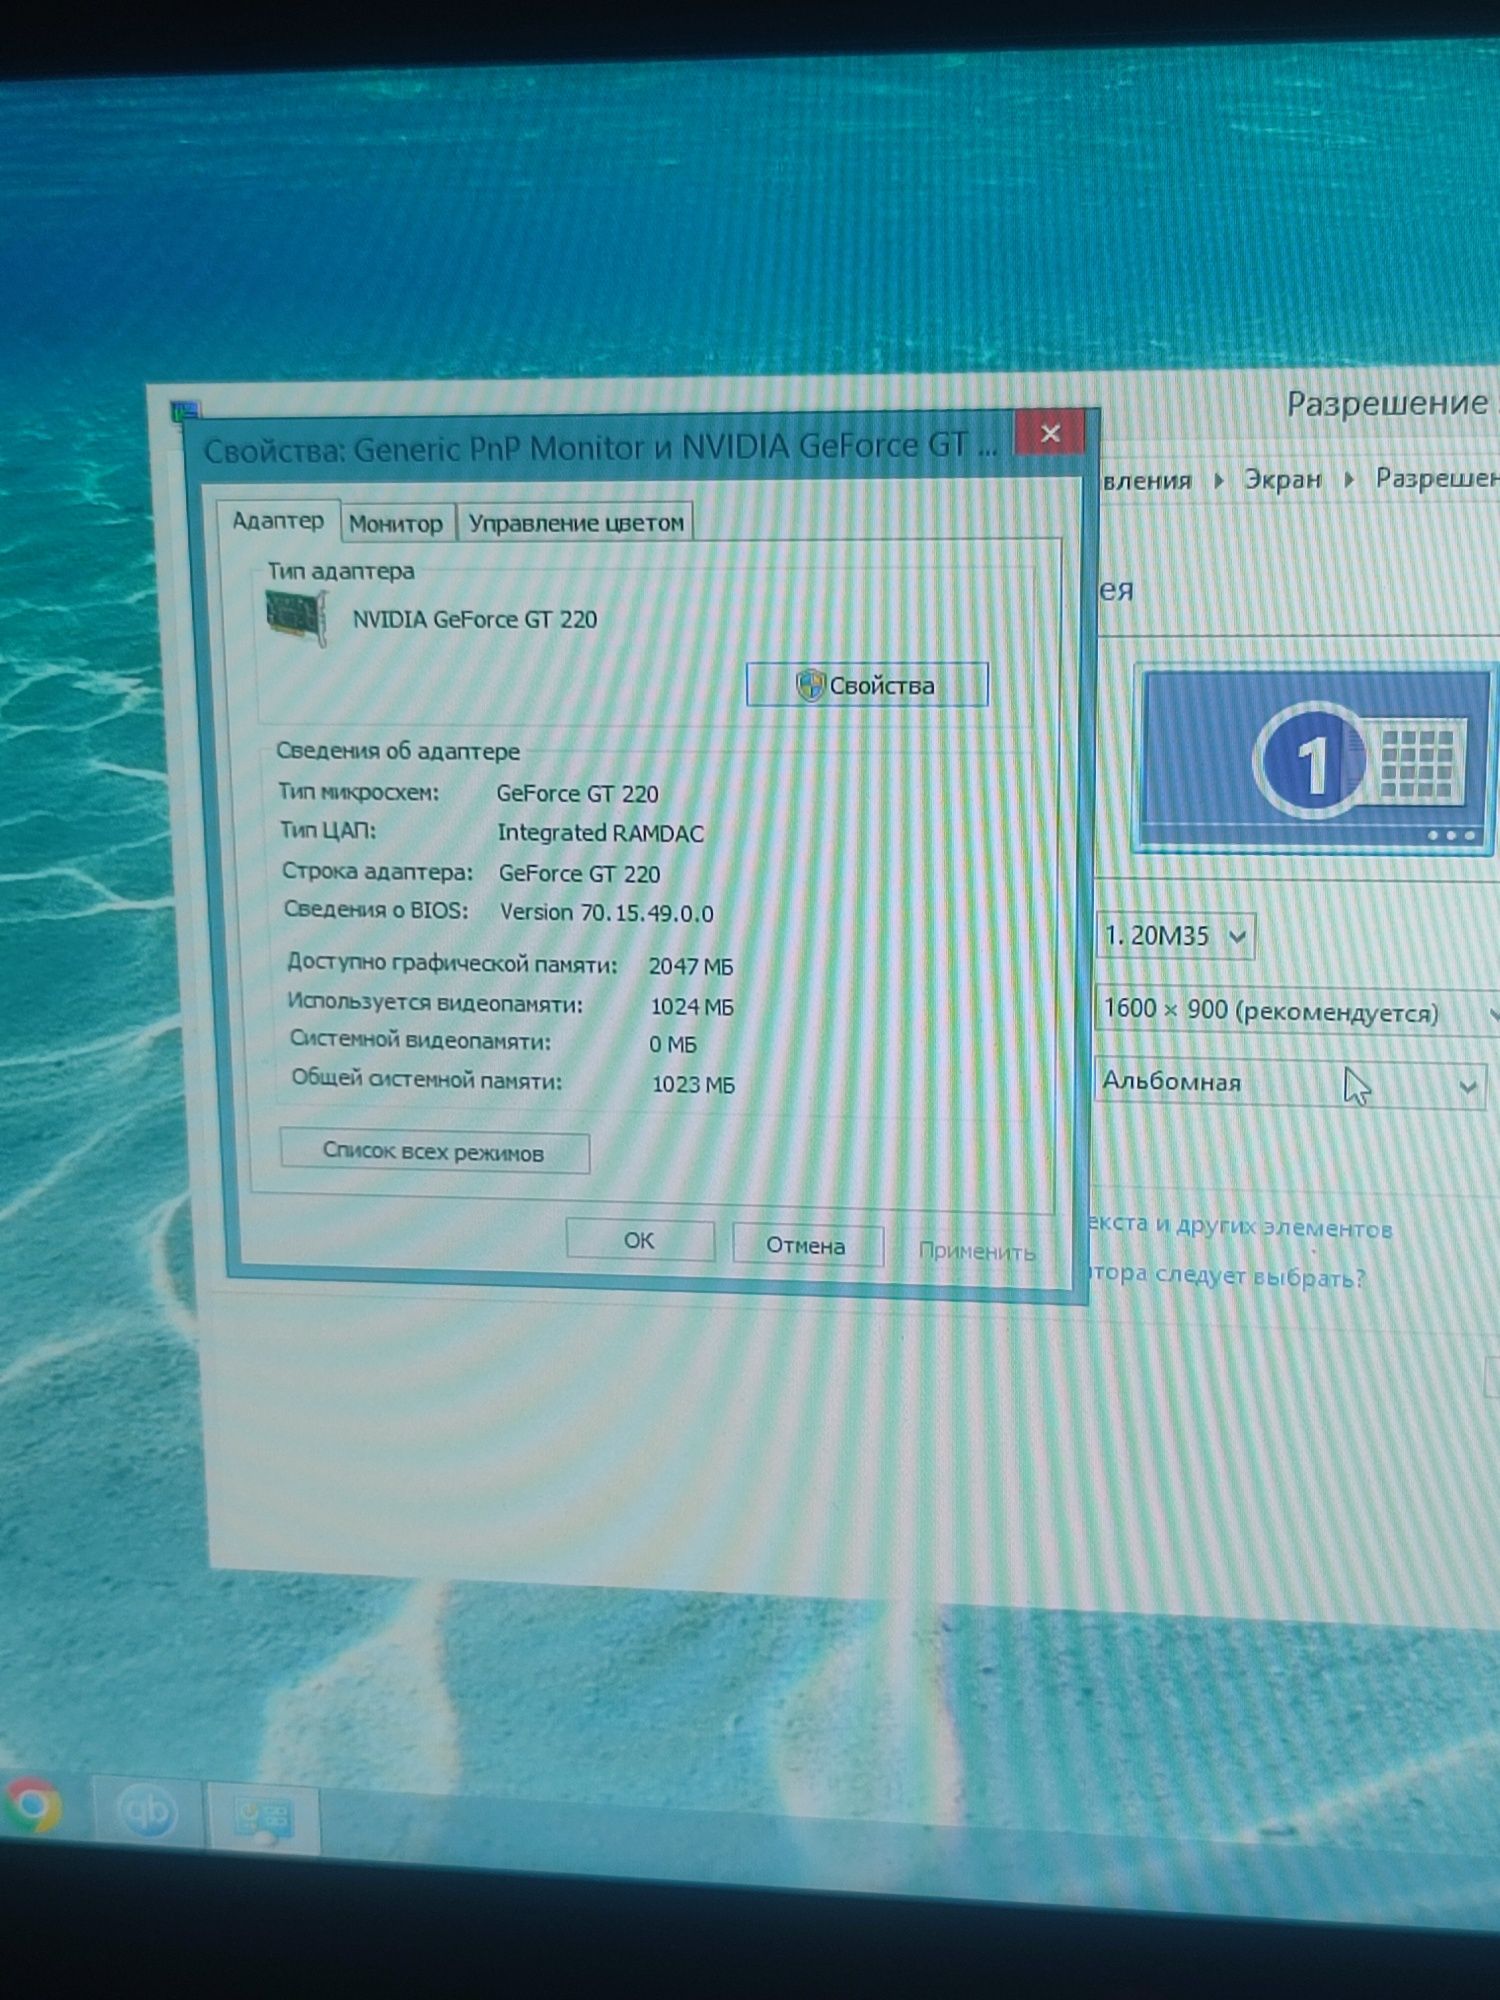
Task: Open the Управление цветом tab
Action: pyautogui.click(x=576, y=523)
